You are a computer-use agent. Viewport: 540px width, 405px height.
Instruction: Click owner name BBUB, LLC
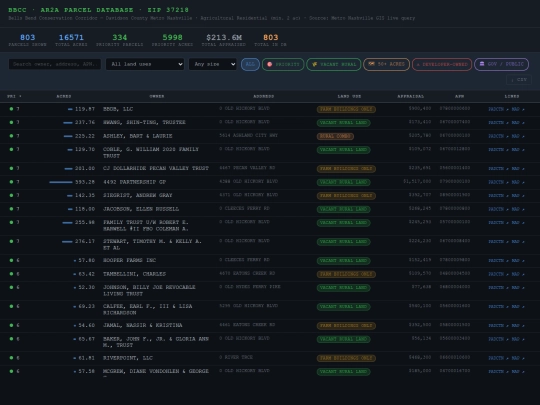point(118,109)
